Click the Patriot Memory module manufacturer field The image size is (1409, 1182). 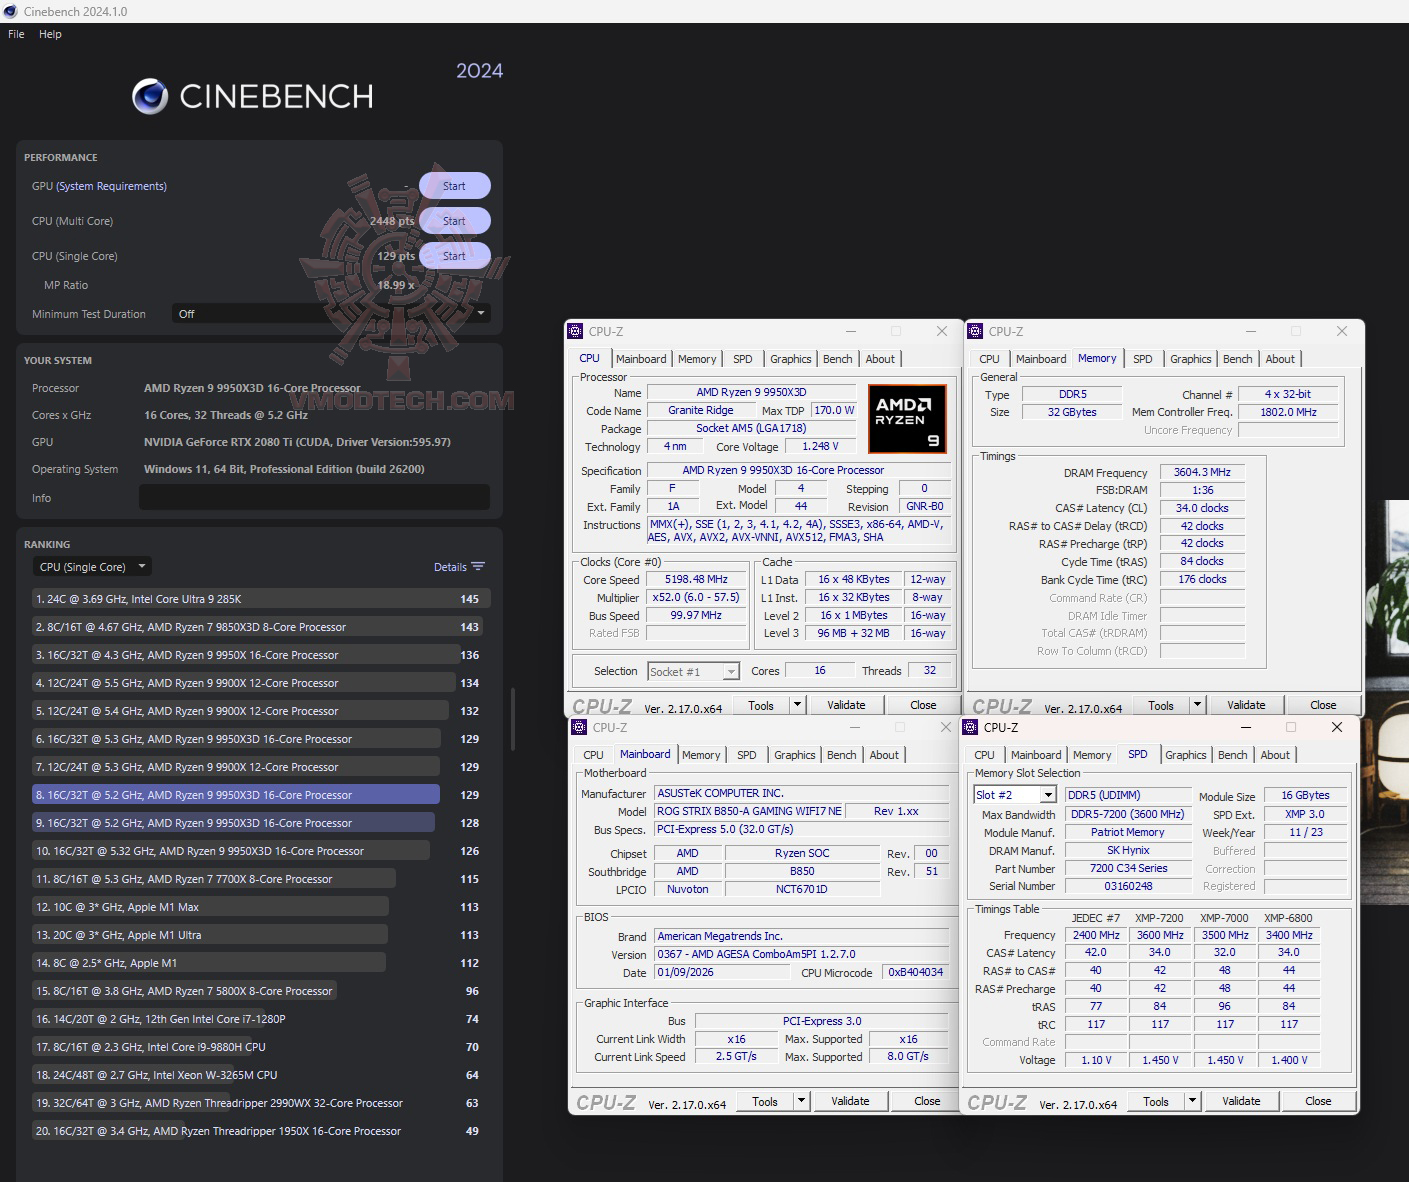tap(1127, 832)
